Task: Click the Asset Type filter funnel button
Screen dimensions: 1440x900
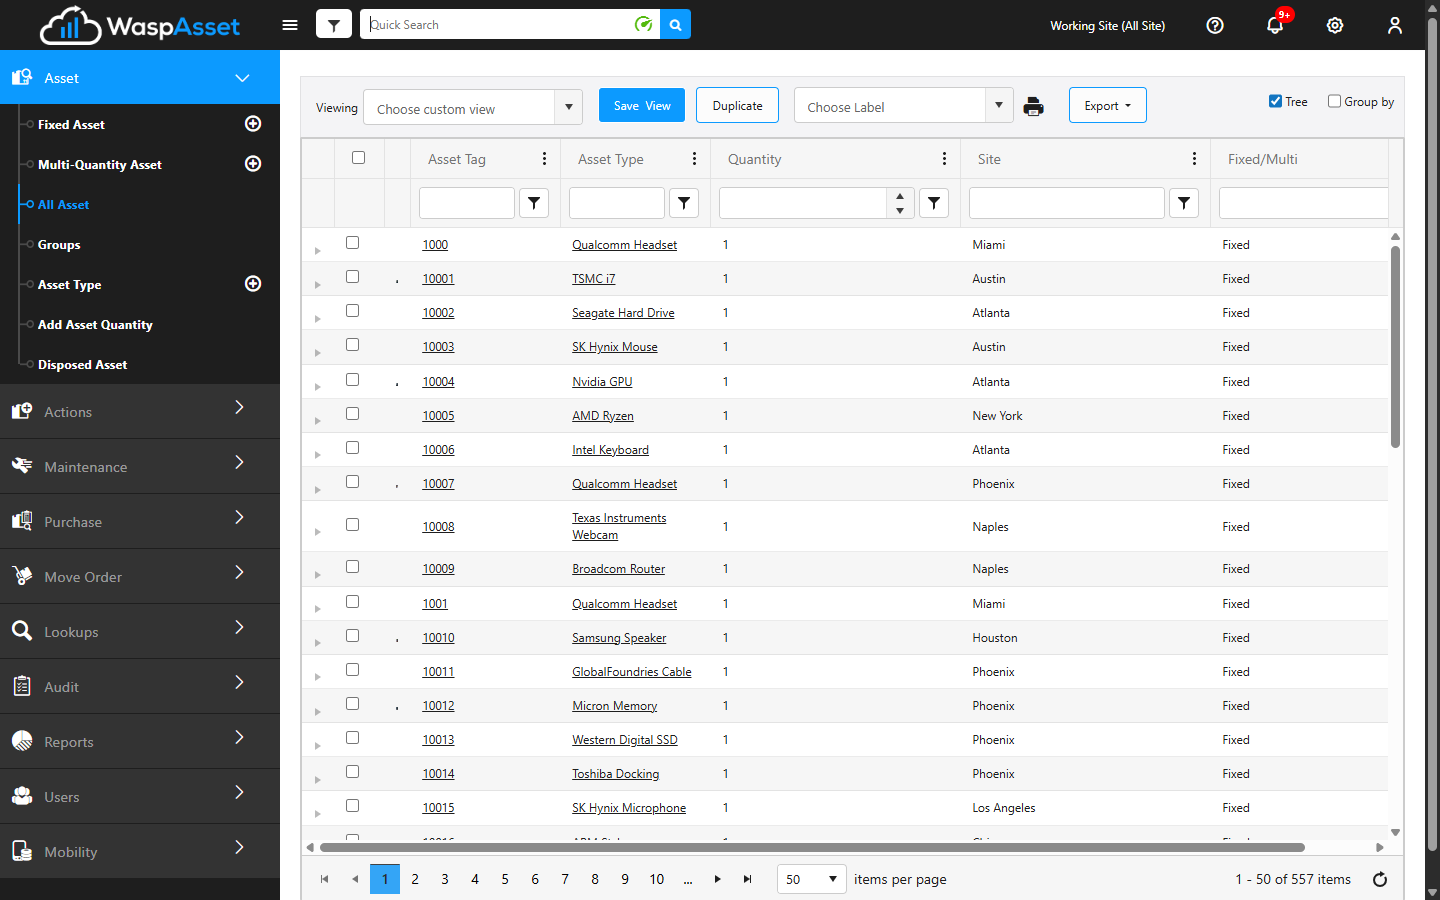Action: (x=684, y=203)
